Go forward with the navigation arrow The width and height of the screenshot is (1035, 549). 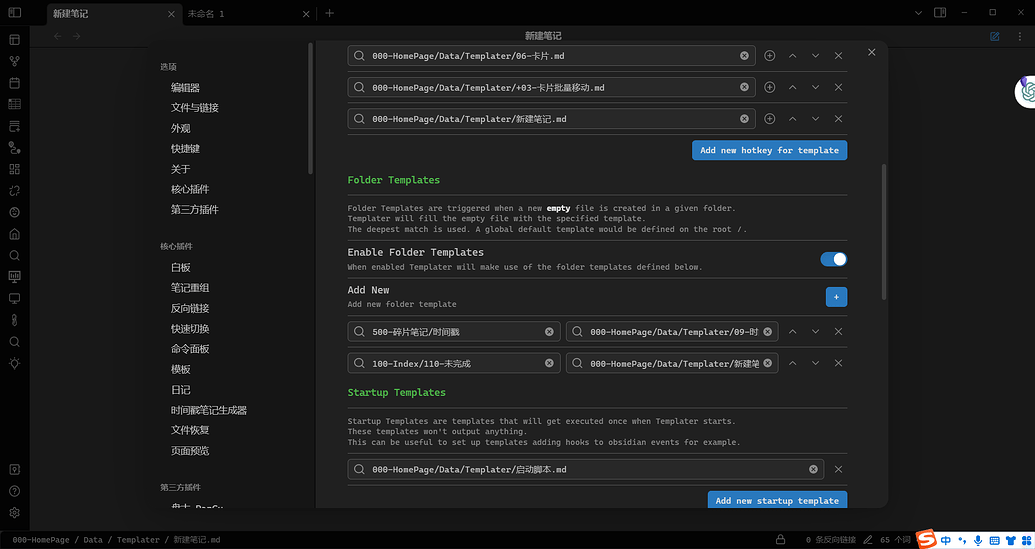coord(77,36)
